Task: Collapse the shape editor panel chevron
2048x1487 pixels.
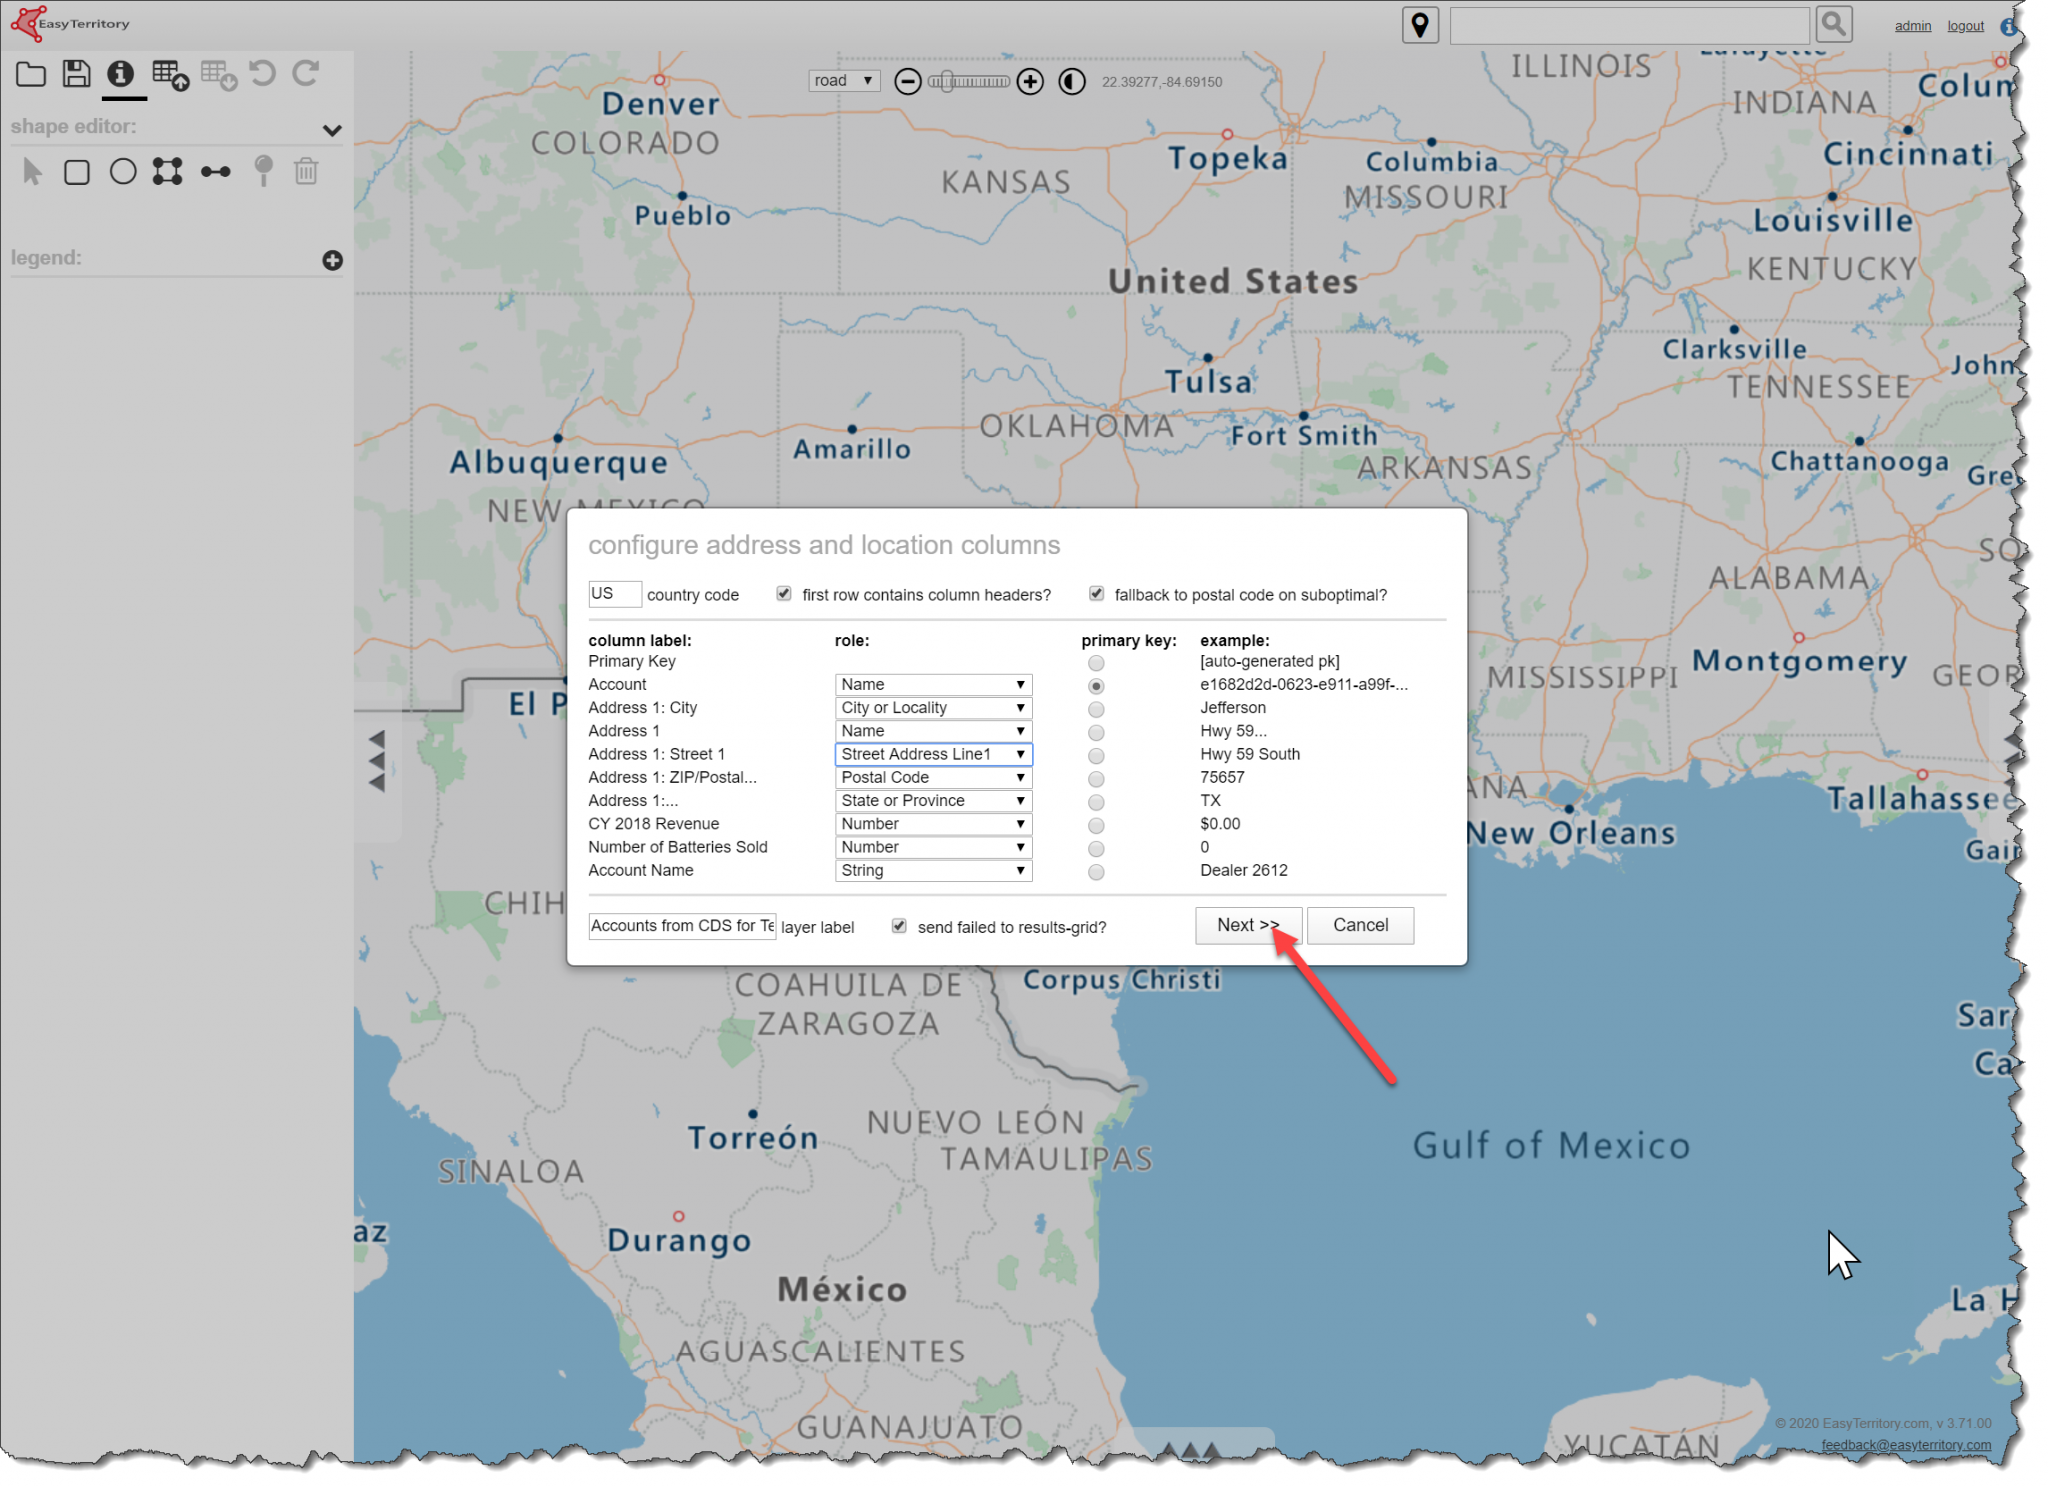Action: click(x=332, y=130)
